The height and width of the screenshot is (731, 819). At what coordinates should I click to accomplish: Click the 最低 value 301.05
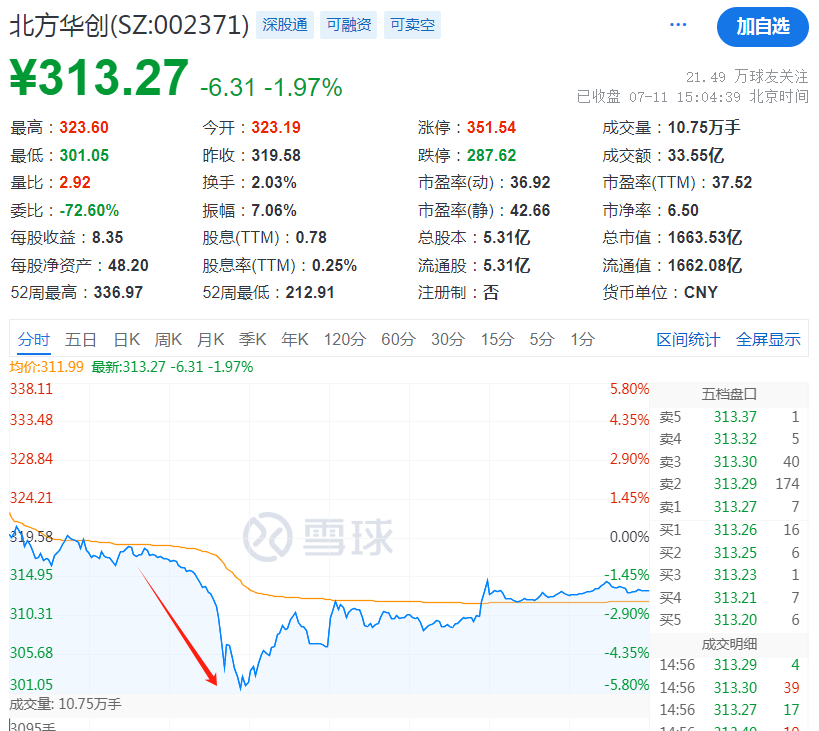click(x=84, y=155)
